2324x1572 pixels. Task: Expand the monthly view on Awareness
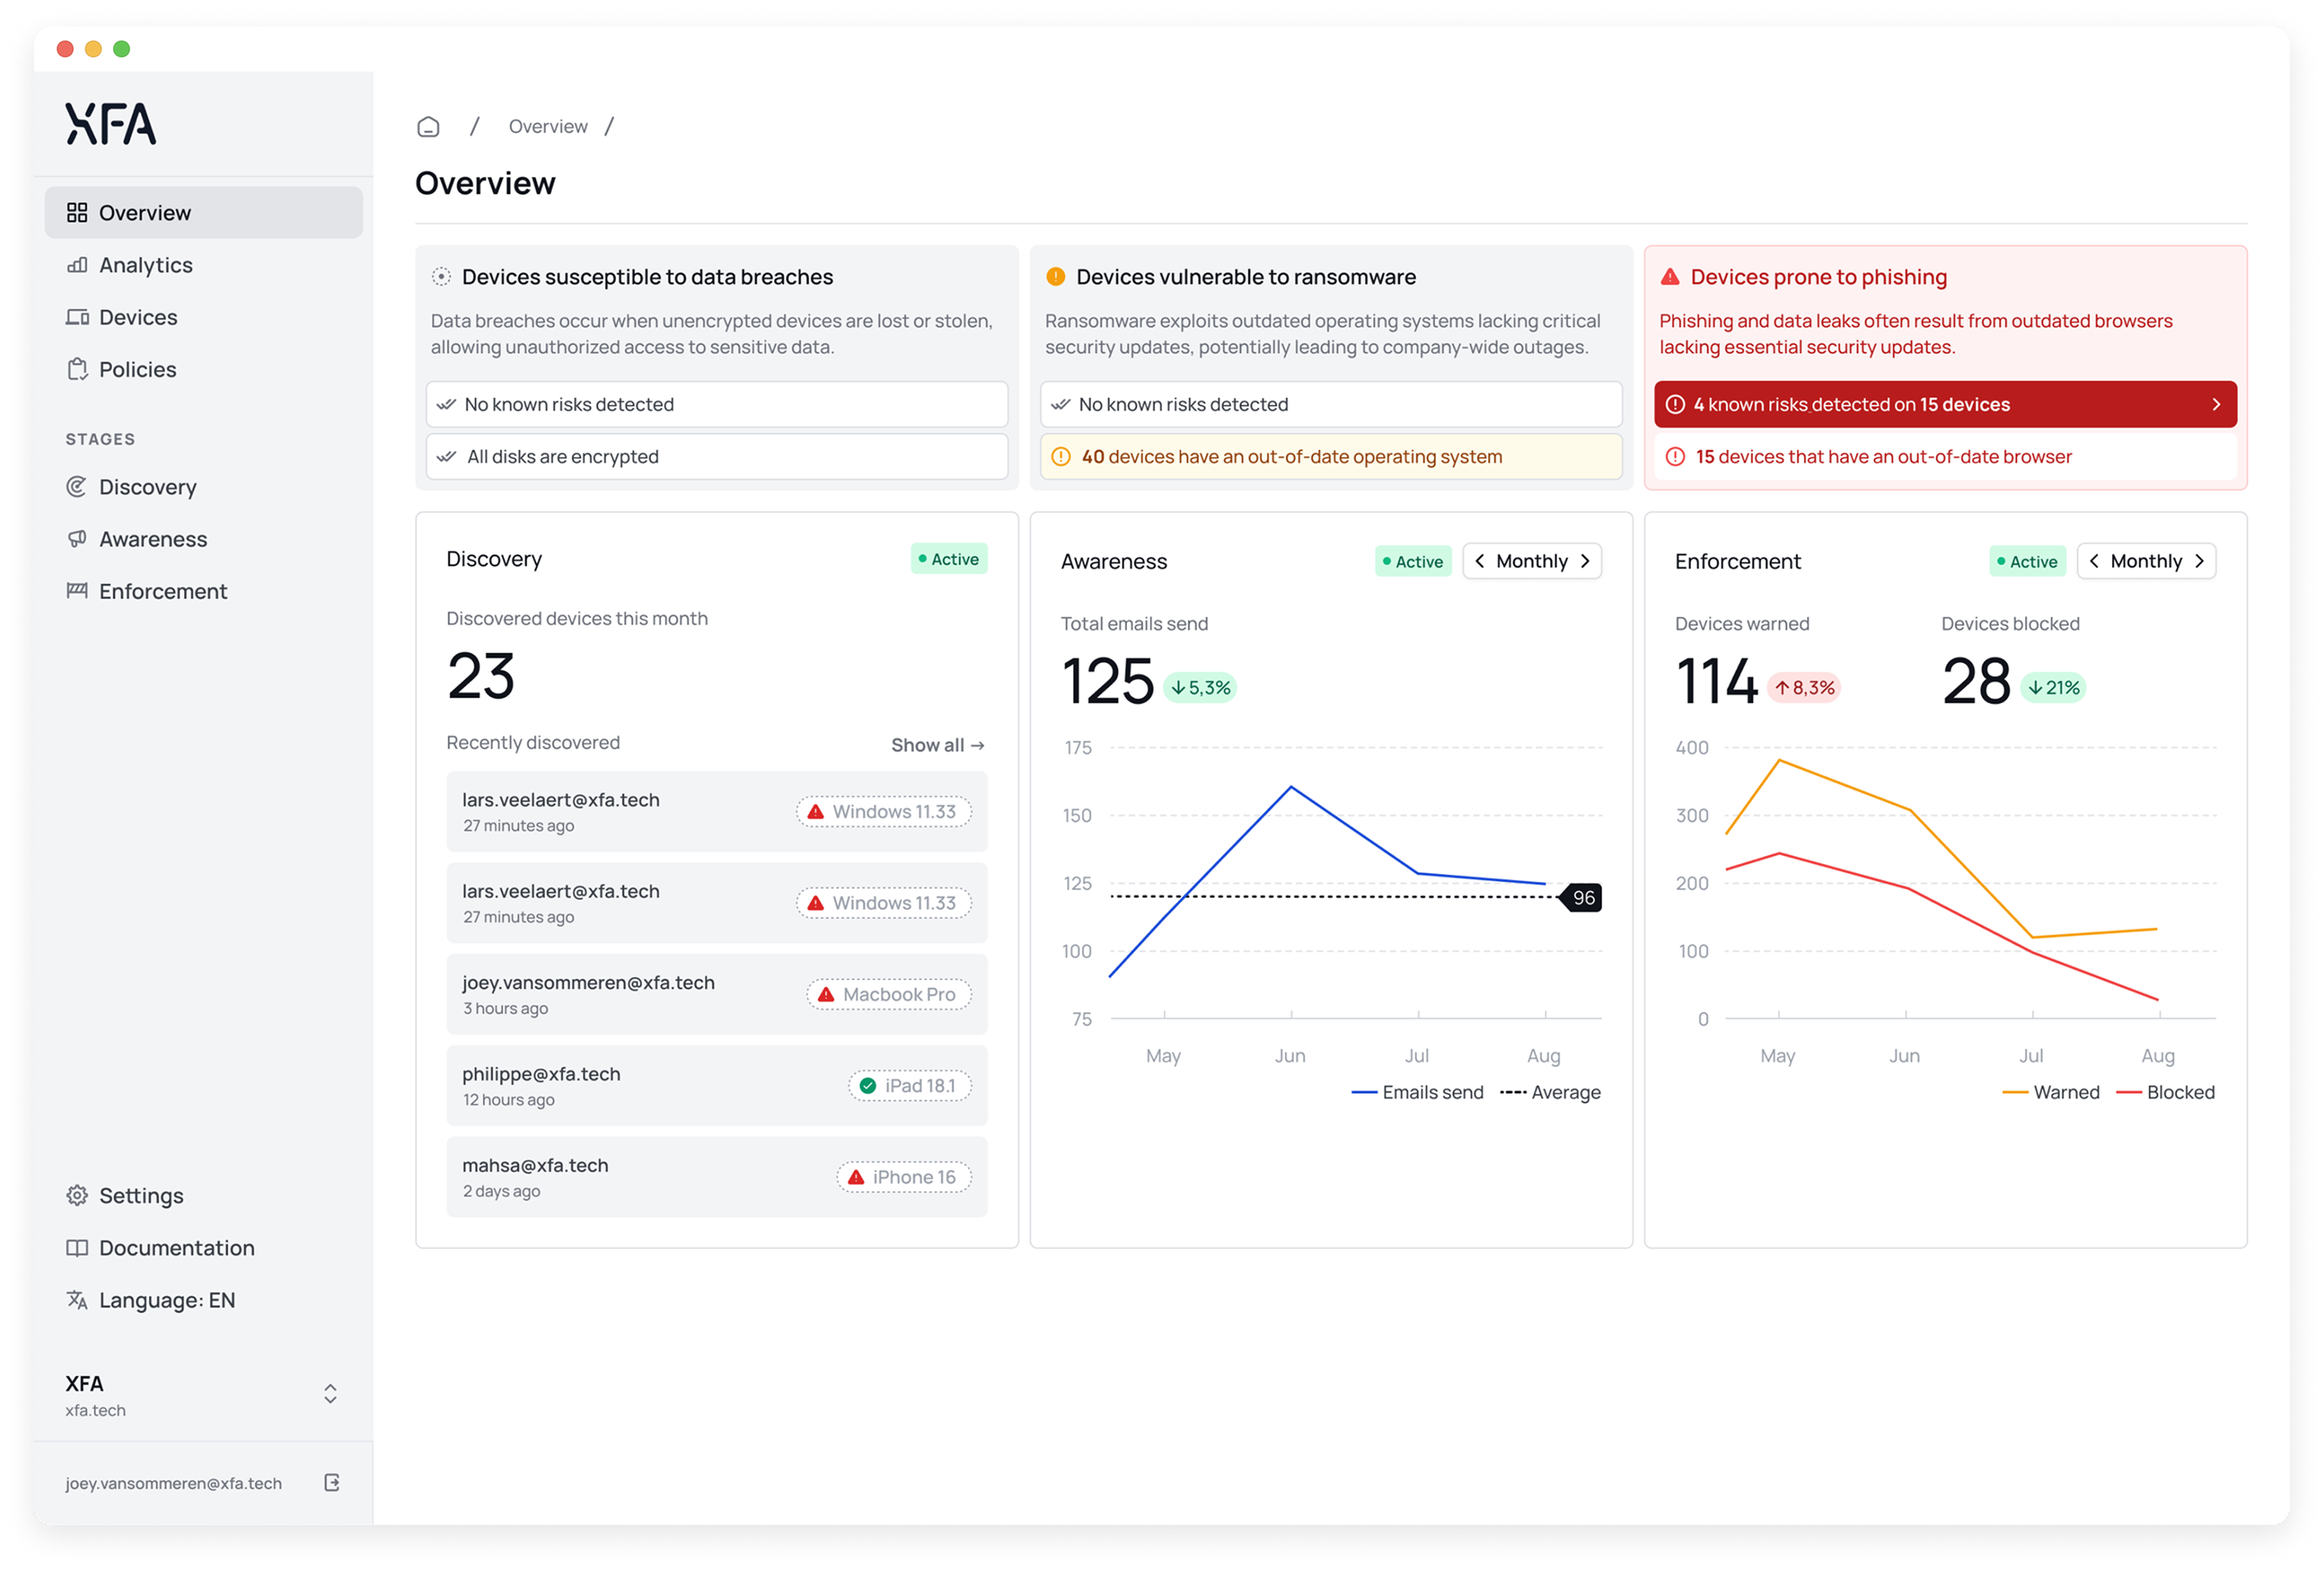point(1589,561)
